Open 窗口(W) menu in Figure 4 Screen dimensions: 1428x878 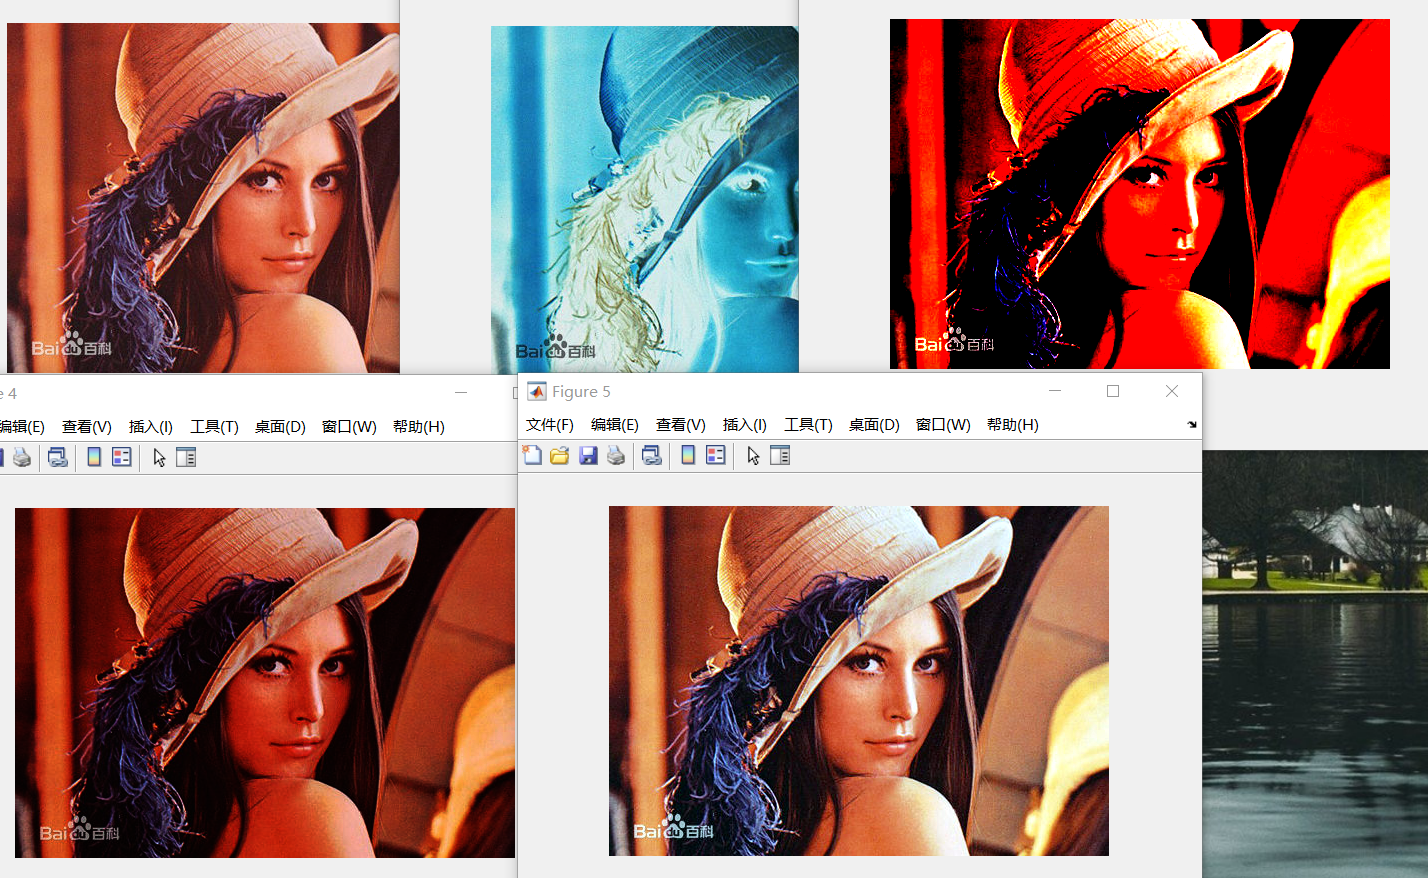(349, 427)
